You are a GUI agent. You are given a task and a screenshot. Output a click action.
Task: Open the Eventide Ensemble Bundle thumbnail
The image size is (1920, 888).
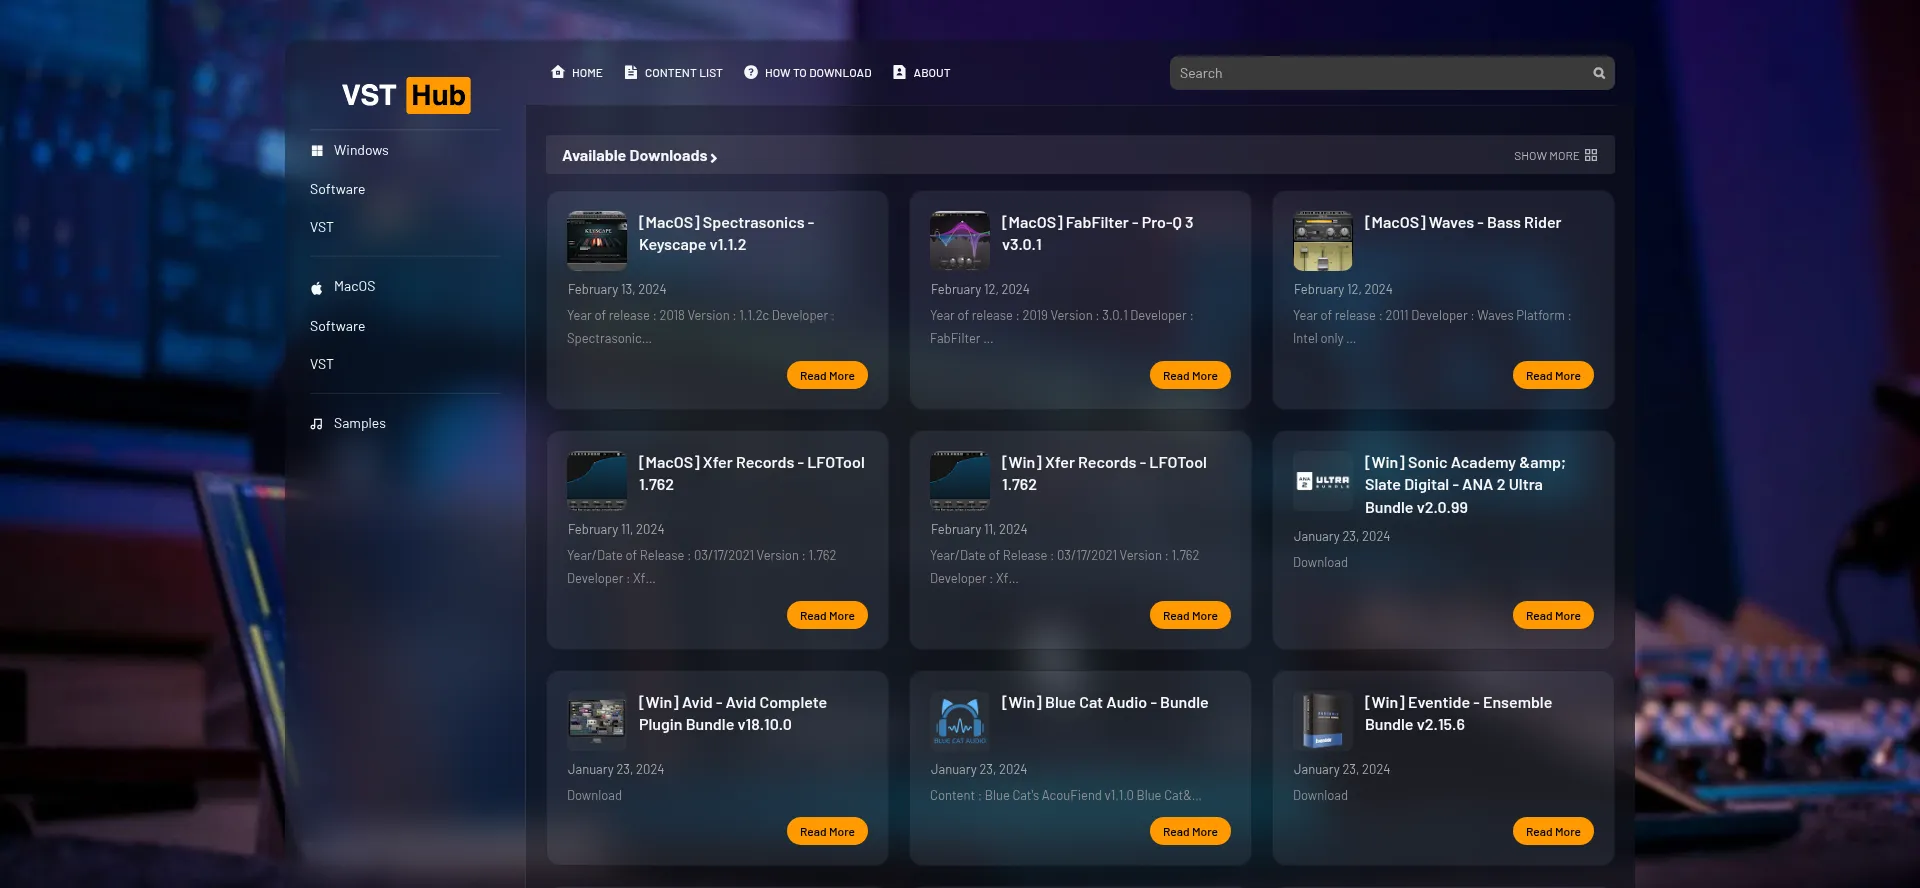(1323, 720)
